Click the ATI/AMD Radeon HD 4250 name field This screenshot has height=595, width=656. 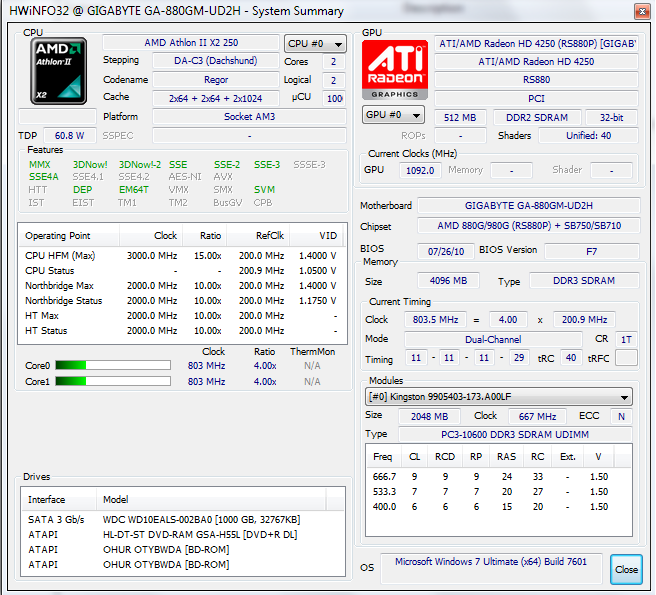tap(536, 62)
